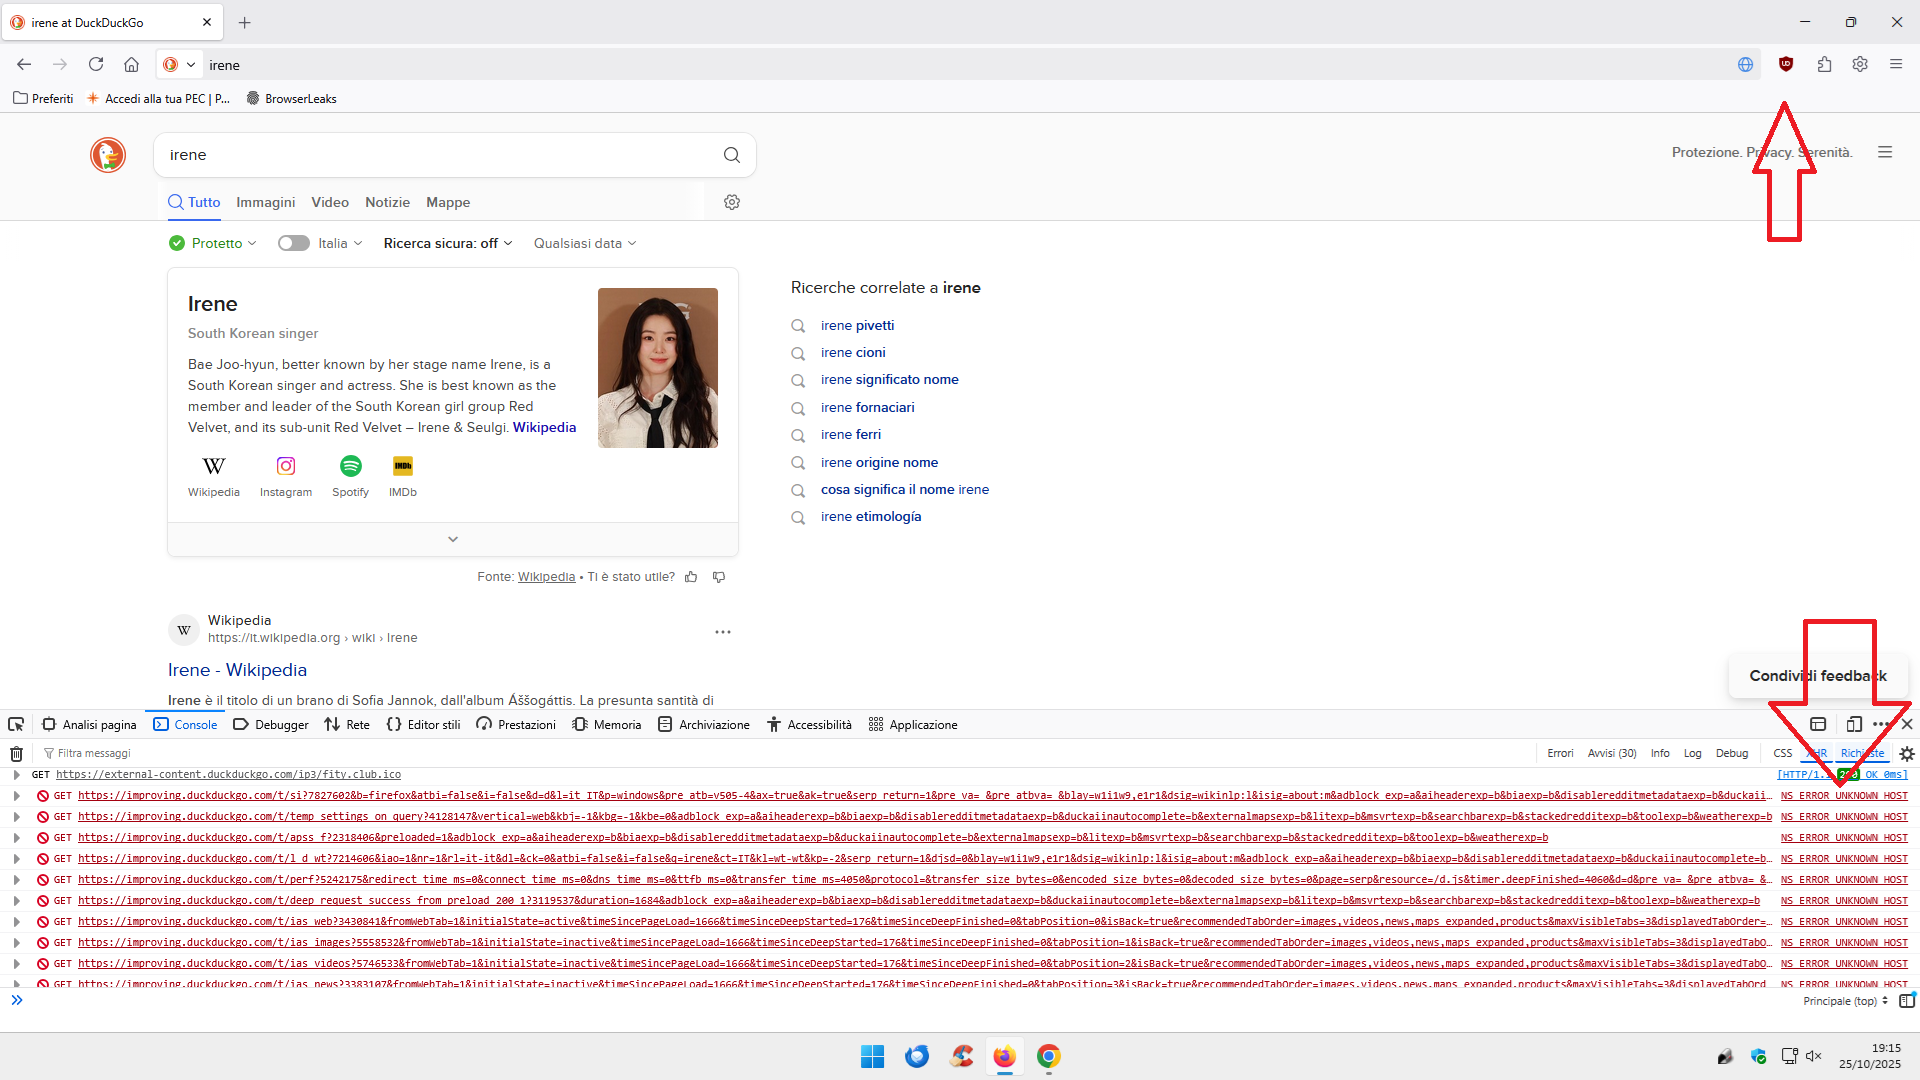
Task: Open the browser hamburger application menu
Action: pyautogui.click(x=1896, y=64)
